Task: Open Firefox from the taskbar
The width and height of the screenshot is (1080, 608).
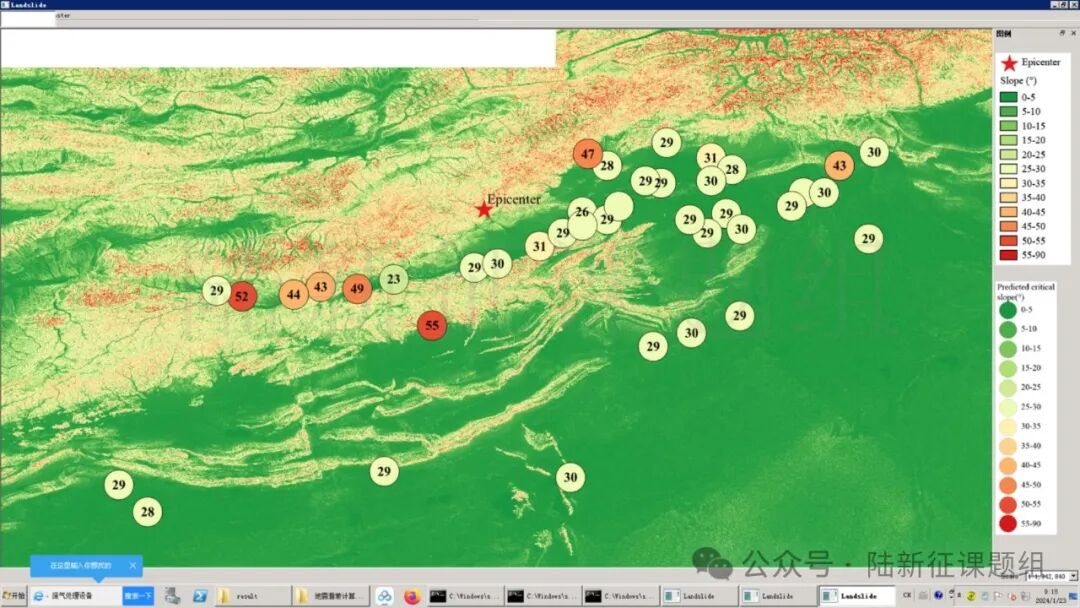Action: [412, 596]
